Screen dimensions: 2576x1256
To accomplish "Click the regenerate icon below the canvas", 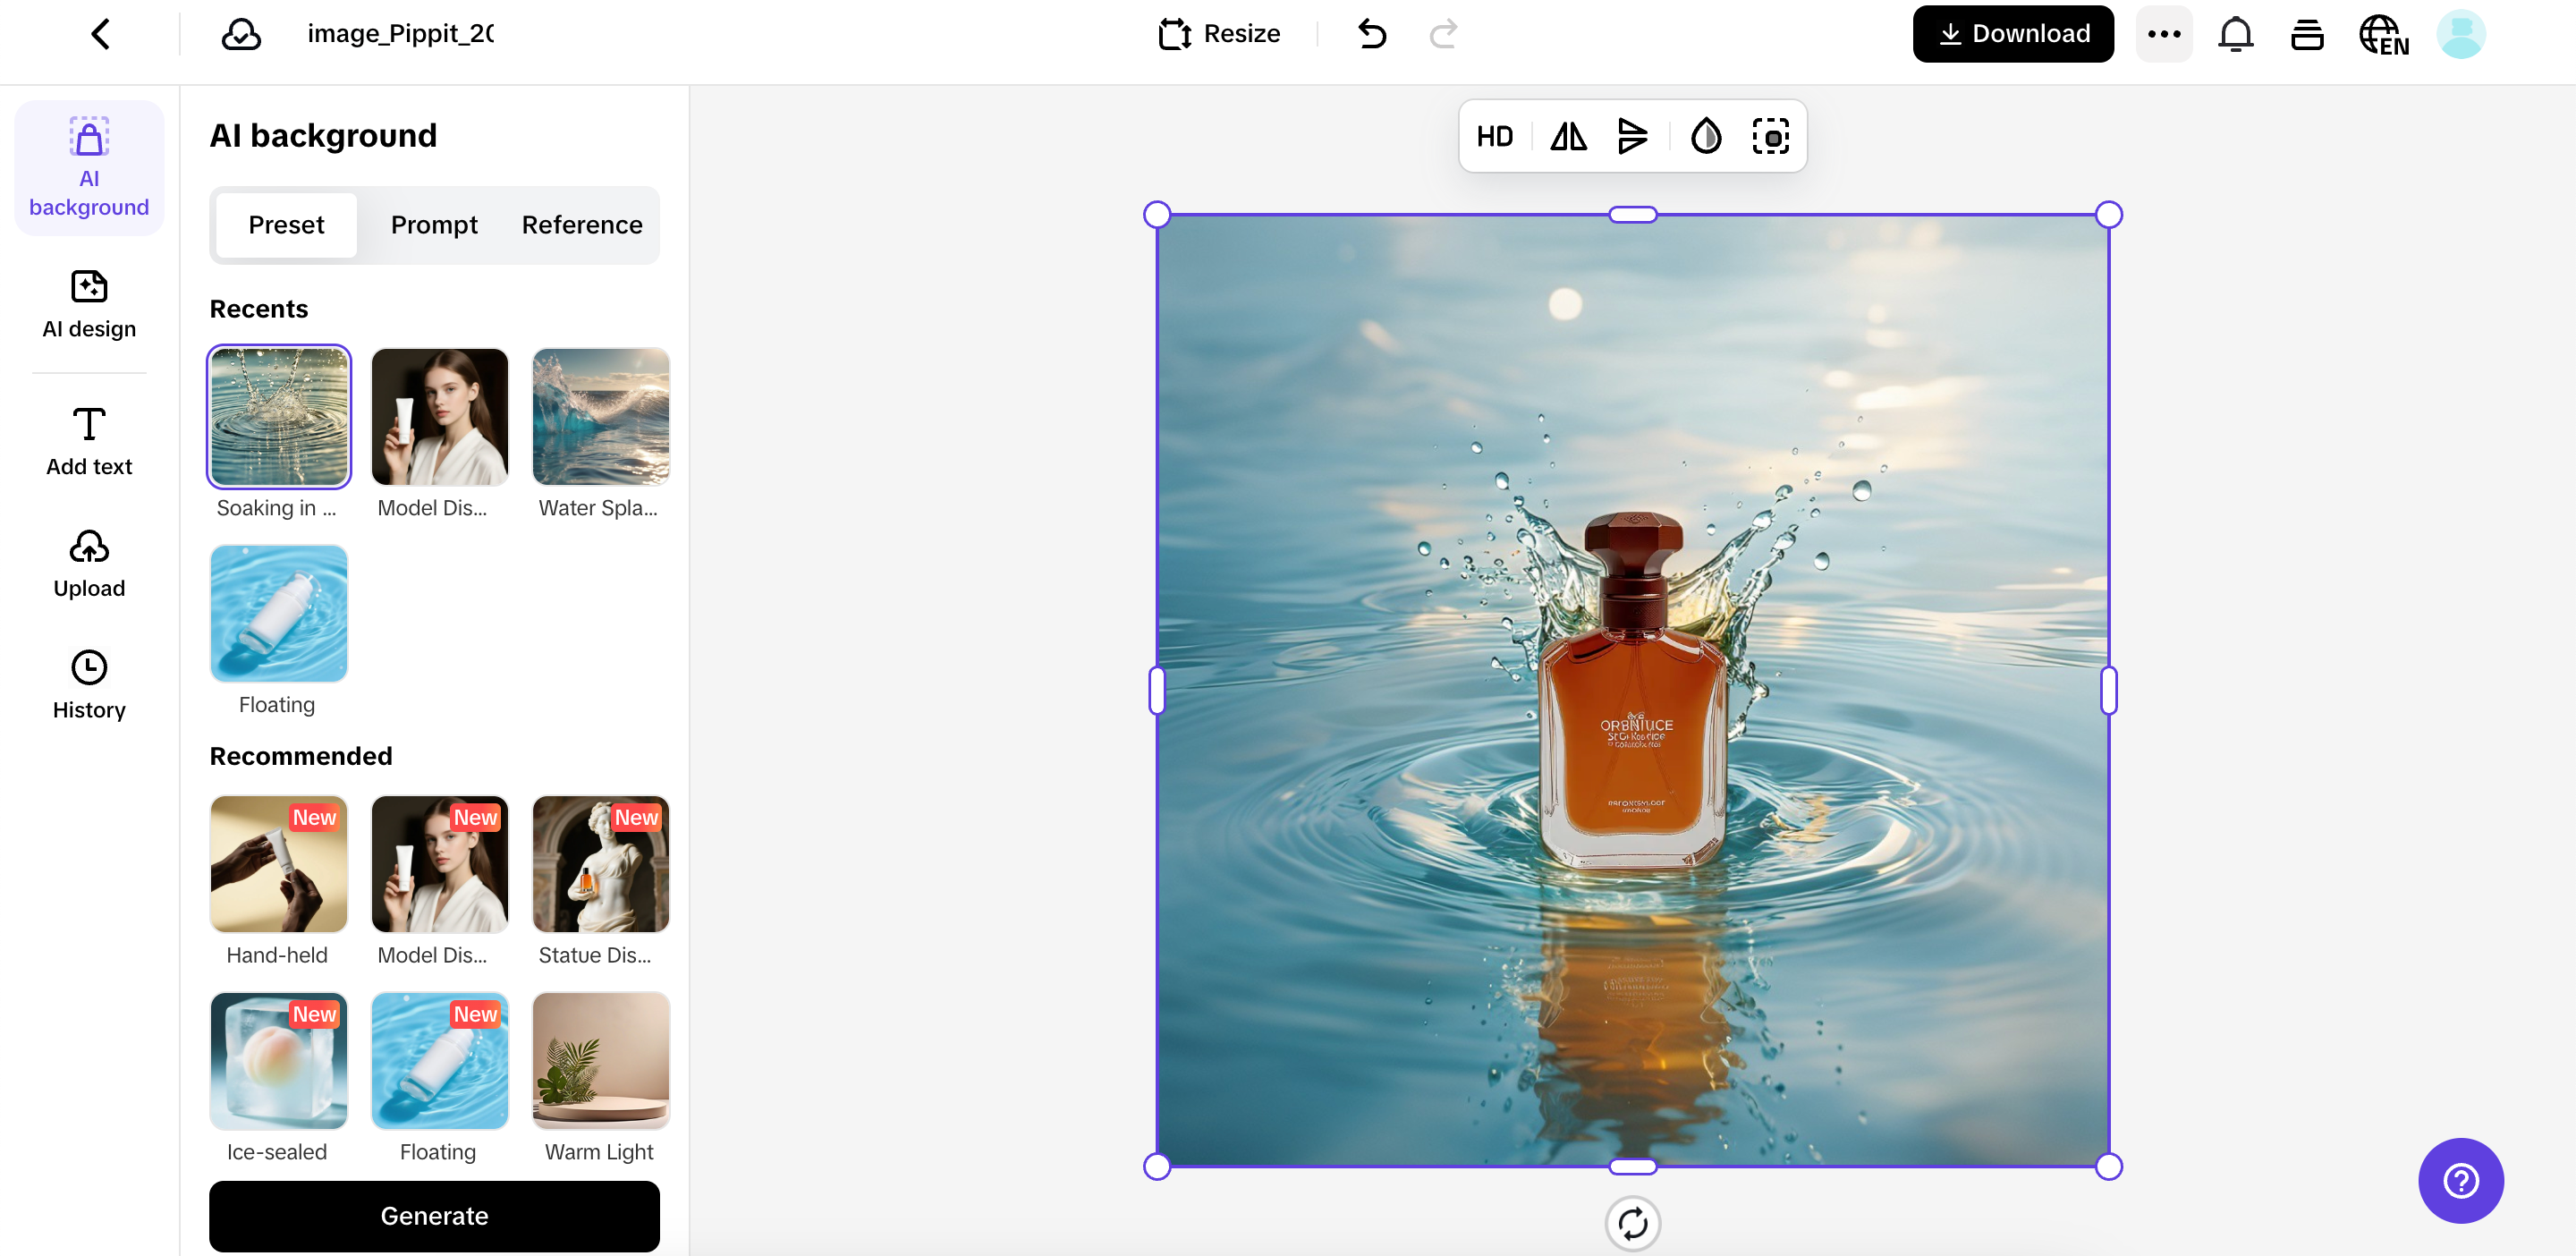I will point(1632,1222).
